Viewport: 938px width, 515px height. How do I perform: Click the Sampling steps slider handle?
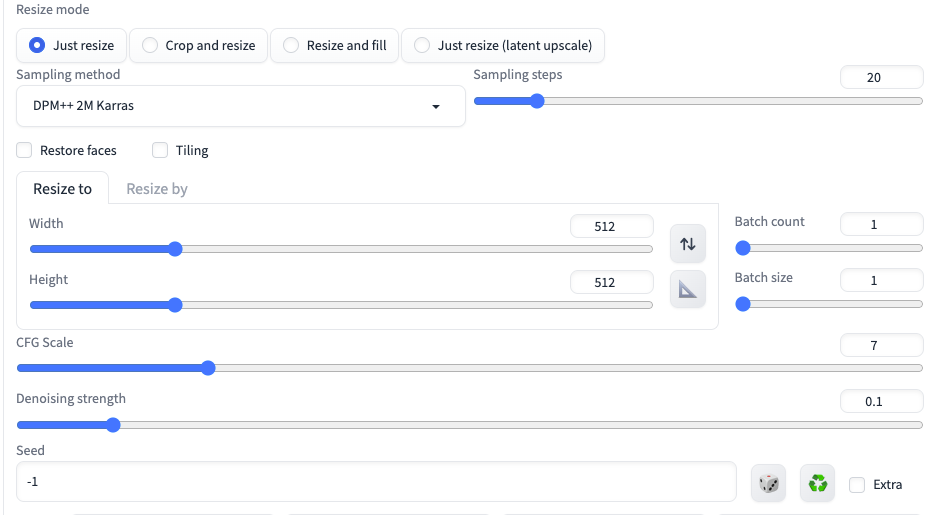coord(537,101)
